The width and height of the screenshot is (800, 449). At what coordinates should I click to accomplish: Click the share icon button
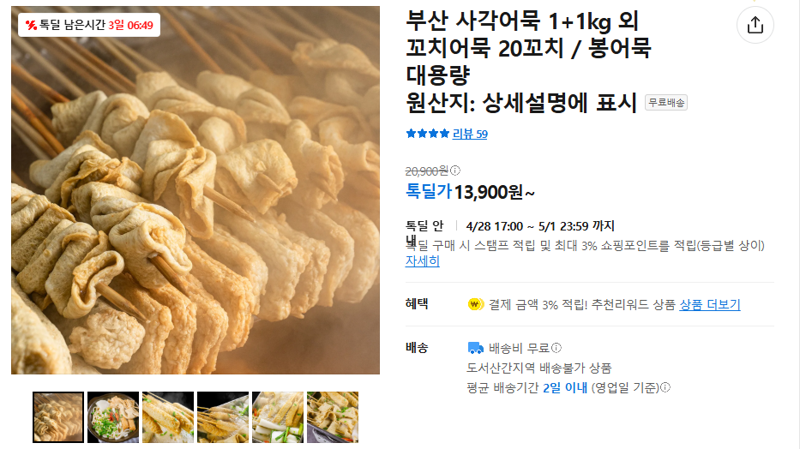point(755,25)
